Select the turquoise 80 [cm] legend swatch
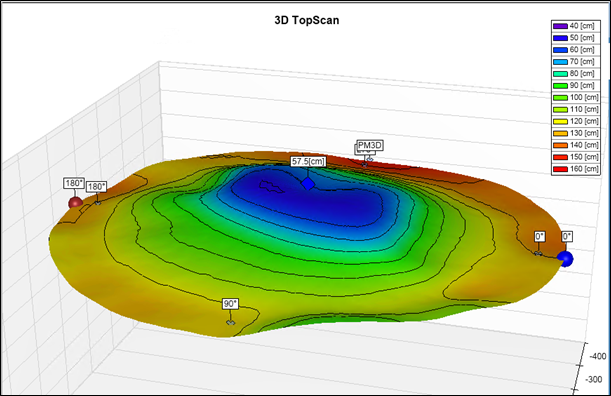Image resolution: width=611 pixels, height=396 pixels. click(560, 74)
